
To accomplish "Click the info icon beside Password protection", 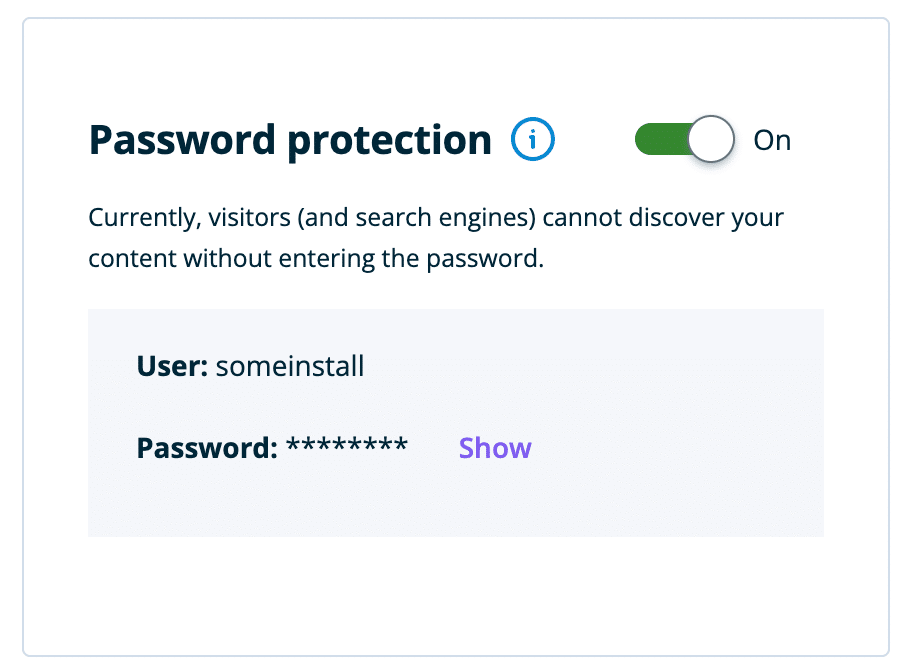I will tap(533, 141).
